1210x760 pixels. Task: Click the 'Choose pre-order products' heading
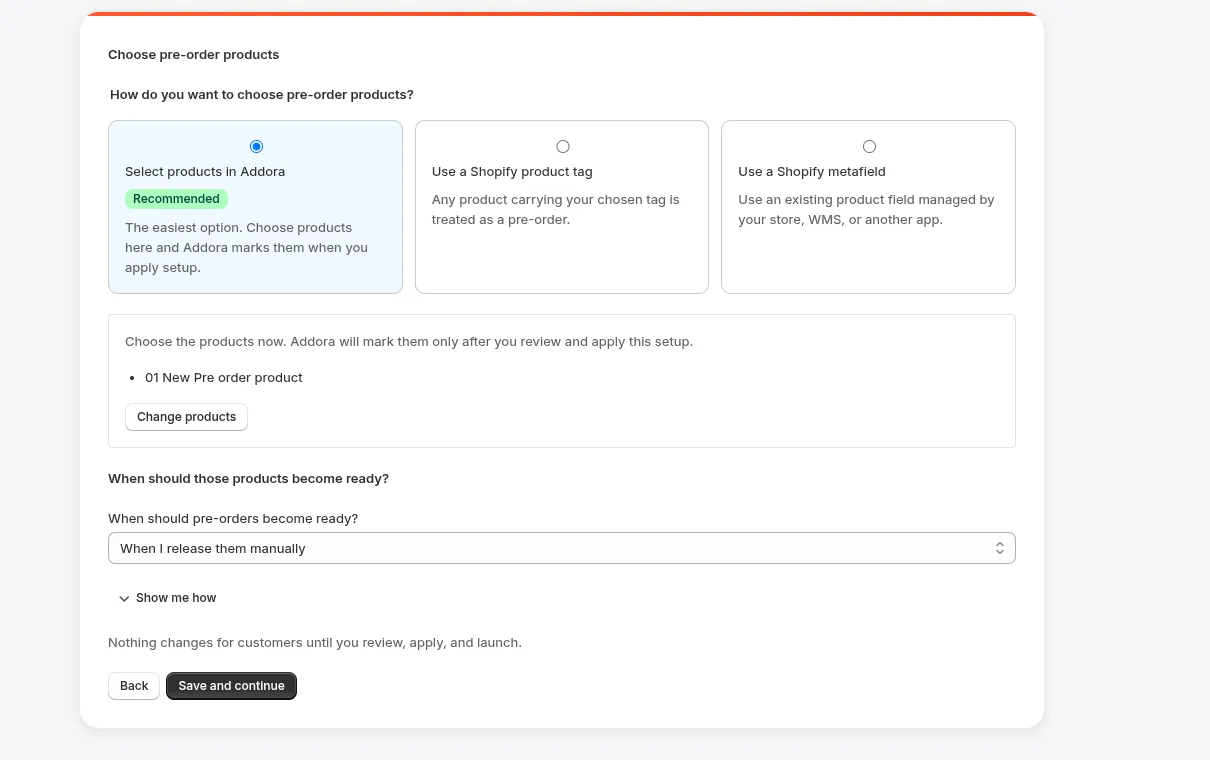click(x=194, y=54)
